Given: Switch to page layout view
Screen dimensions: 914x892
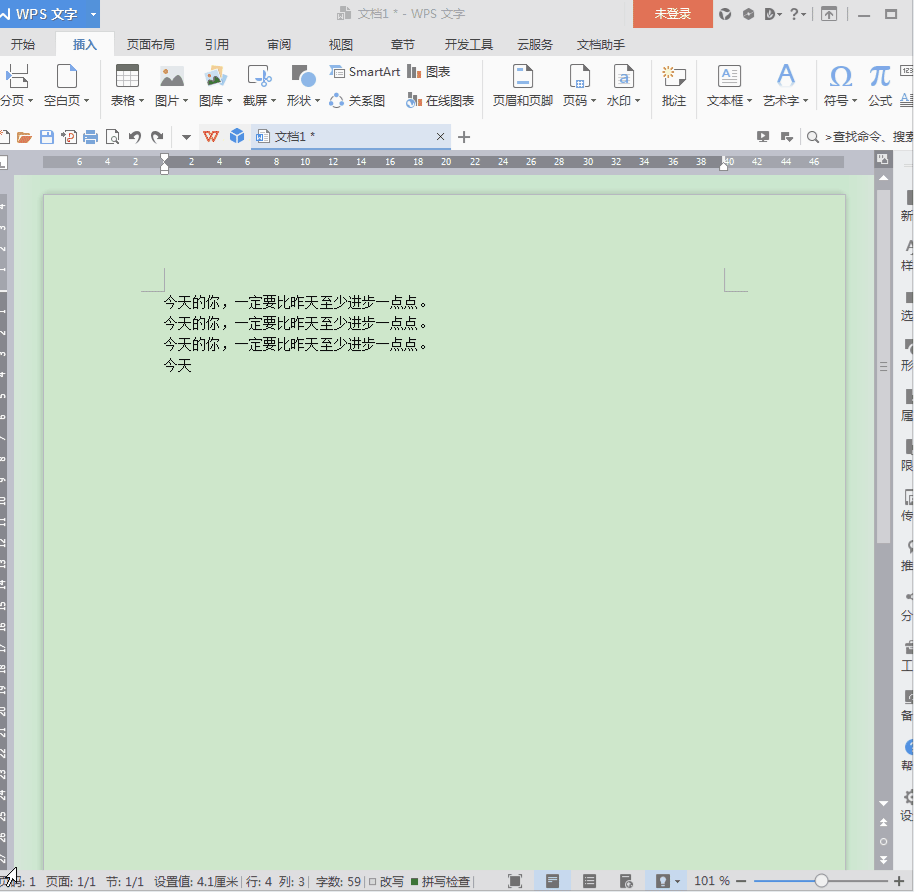Looking at the screenshot, I should (552, 881).
